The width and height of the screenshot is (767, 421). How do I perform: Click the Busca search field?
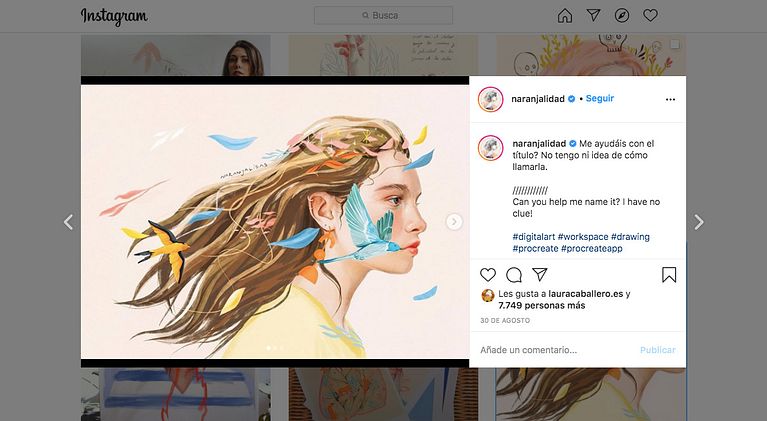tap(383, 16)
